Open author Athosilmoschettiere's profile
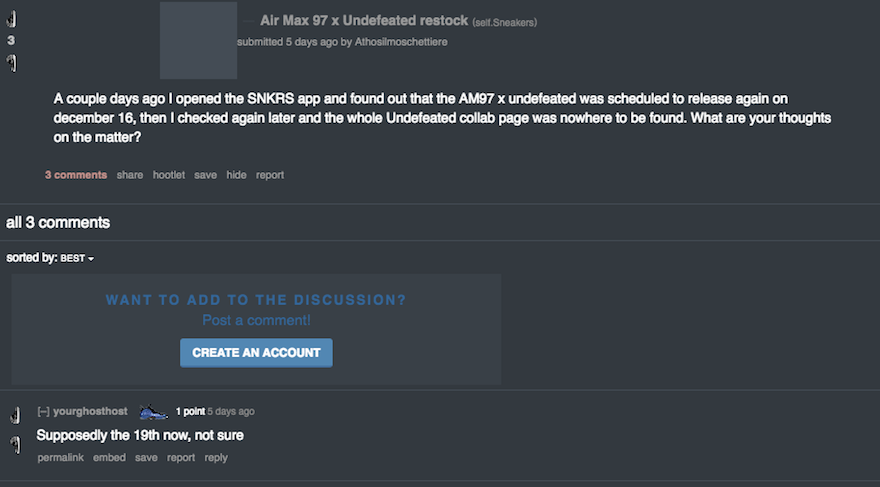The width and height of the screenshot is (880, 487). click(401, 42)
